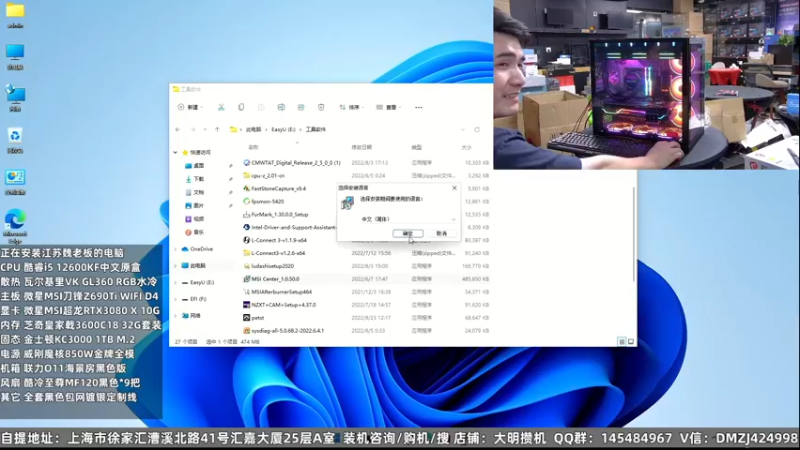Click 确定 OK in the language dialog
800x450 pixels.
[x=408, y=233]
